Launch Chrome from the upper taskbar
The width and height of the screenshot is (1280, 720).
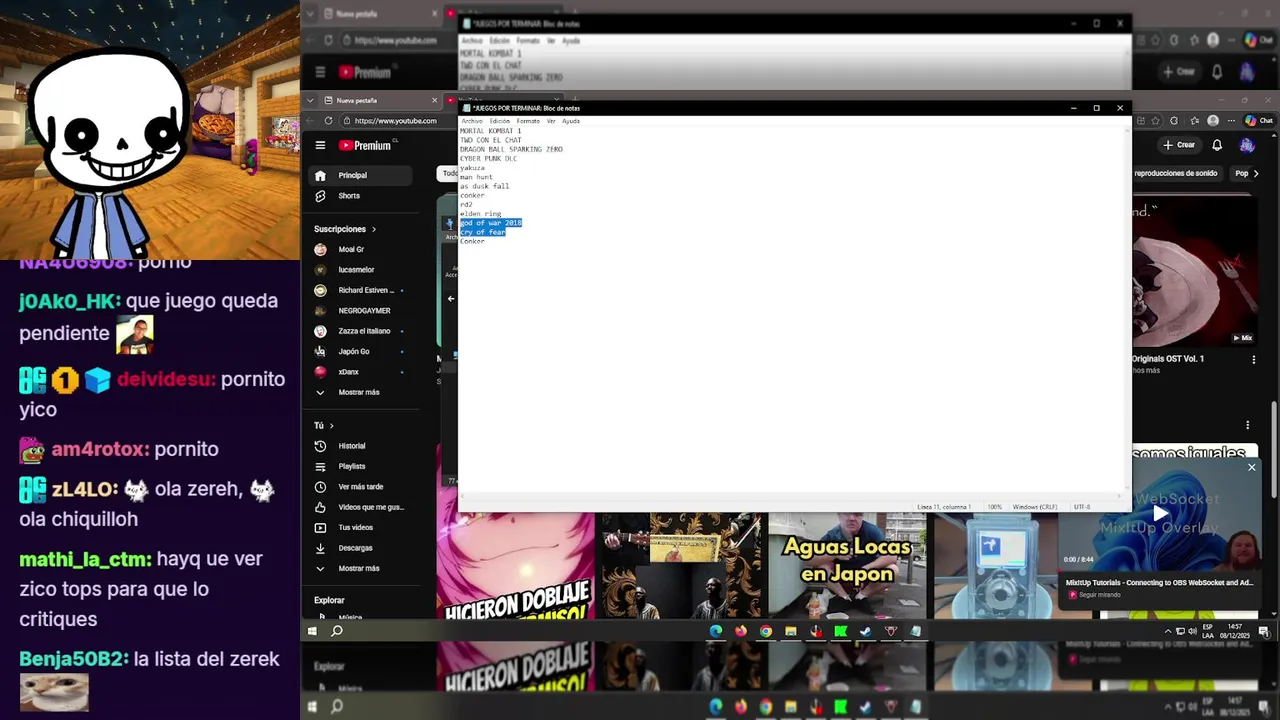[x=766, y=631]
